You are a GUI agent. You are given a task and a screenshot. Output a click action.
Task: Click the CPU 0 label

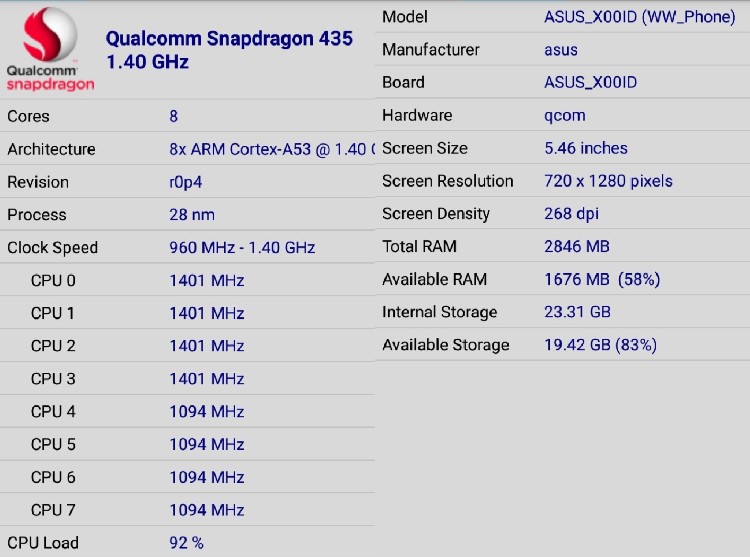coord(53,281)
